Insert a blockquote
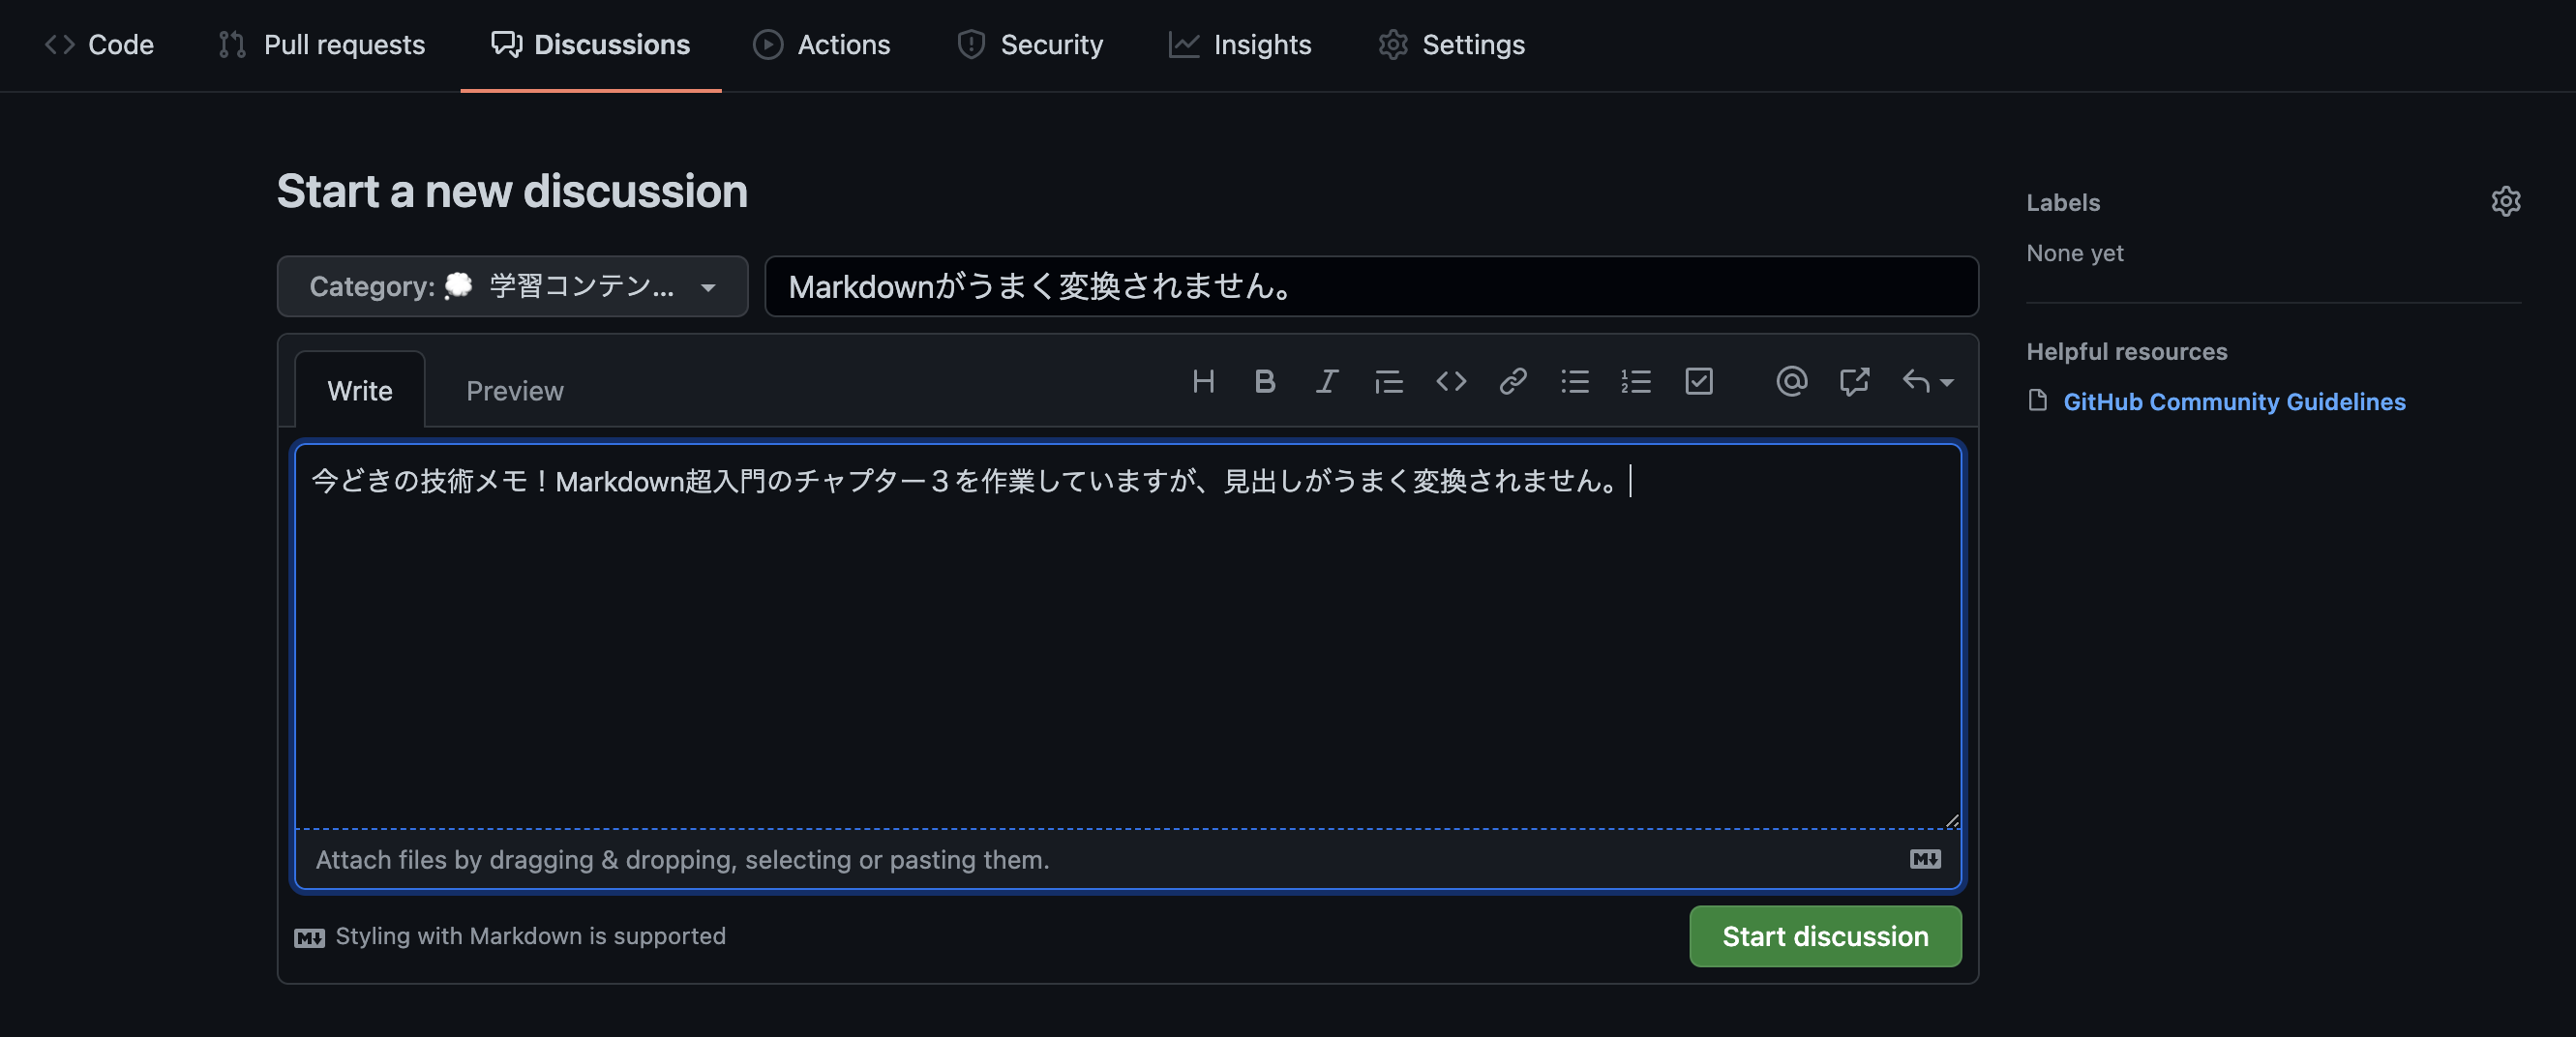 [x=1389, y=382]
